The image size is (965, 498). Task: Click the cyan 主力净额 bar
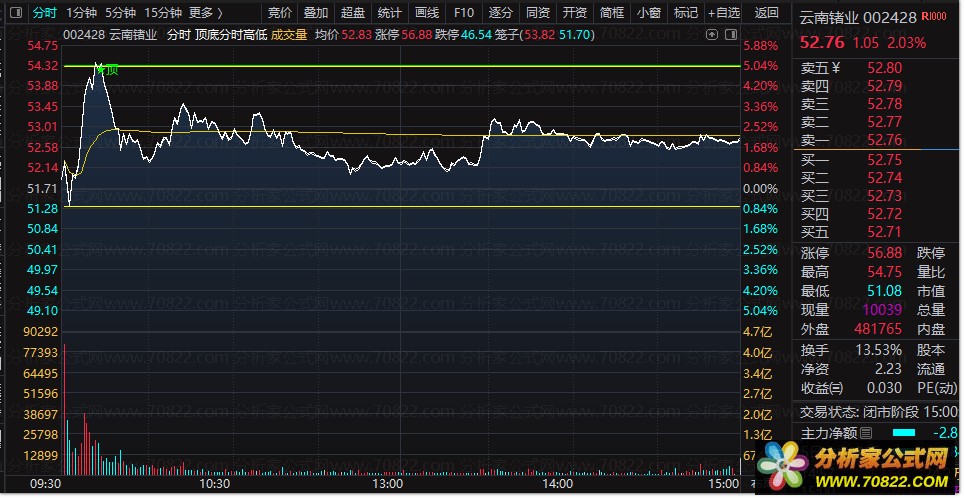click(x=903, y=432)
